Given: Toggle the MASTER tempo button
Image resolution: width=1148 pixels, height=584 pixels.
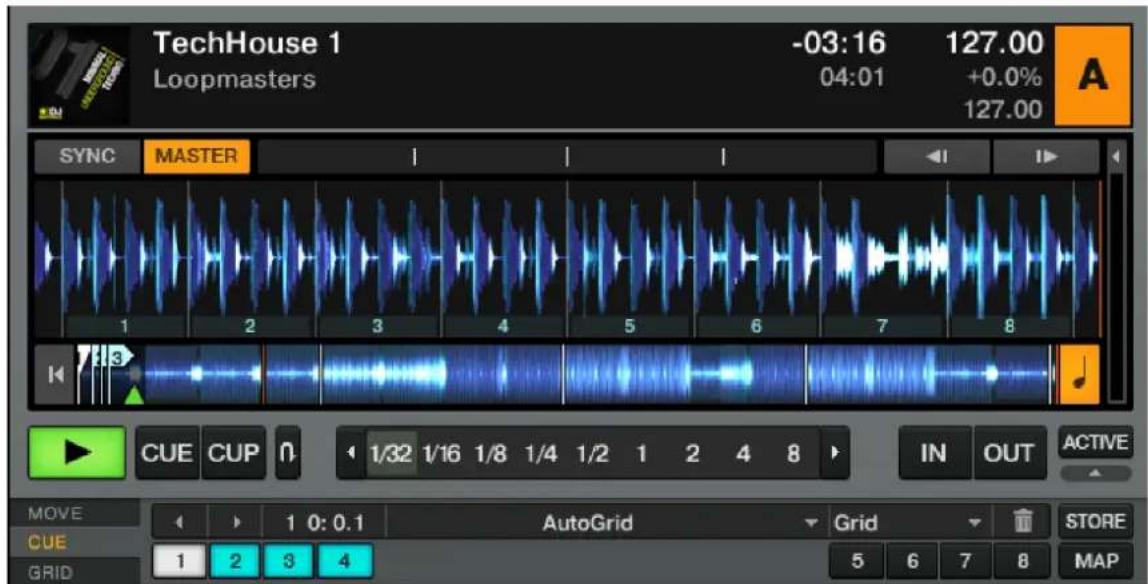Looking at the screenshot, I should tap(196, 157).
